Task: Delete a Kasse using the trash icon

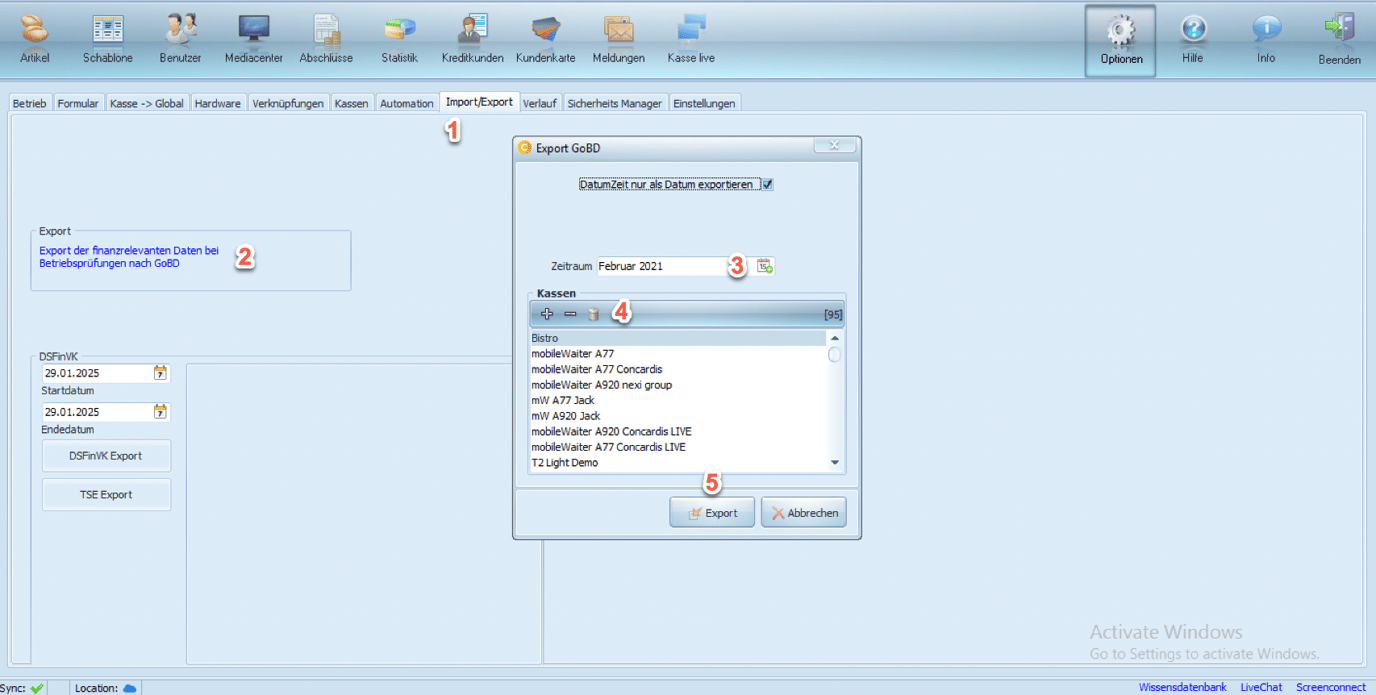Action: click(x=593, y=313)
